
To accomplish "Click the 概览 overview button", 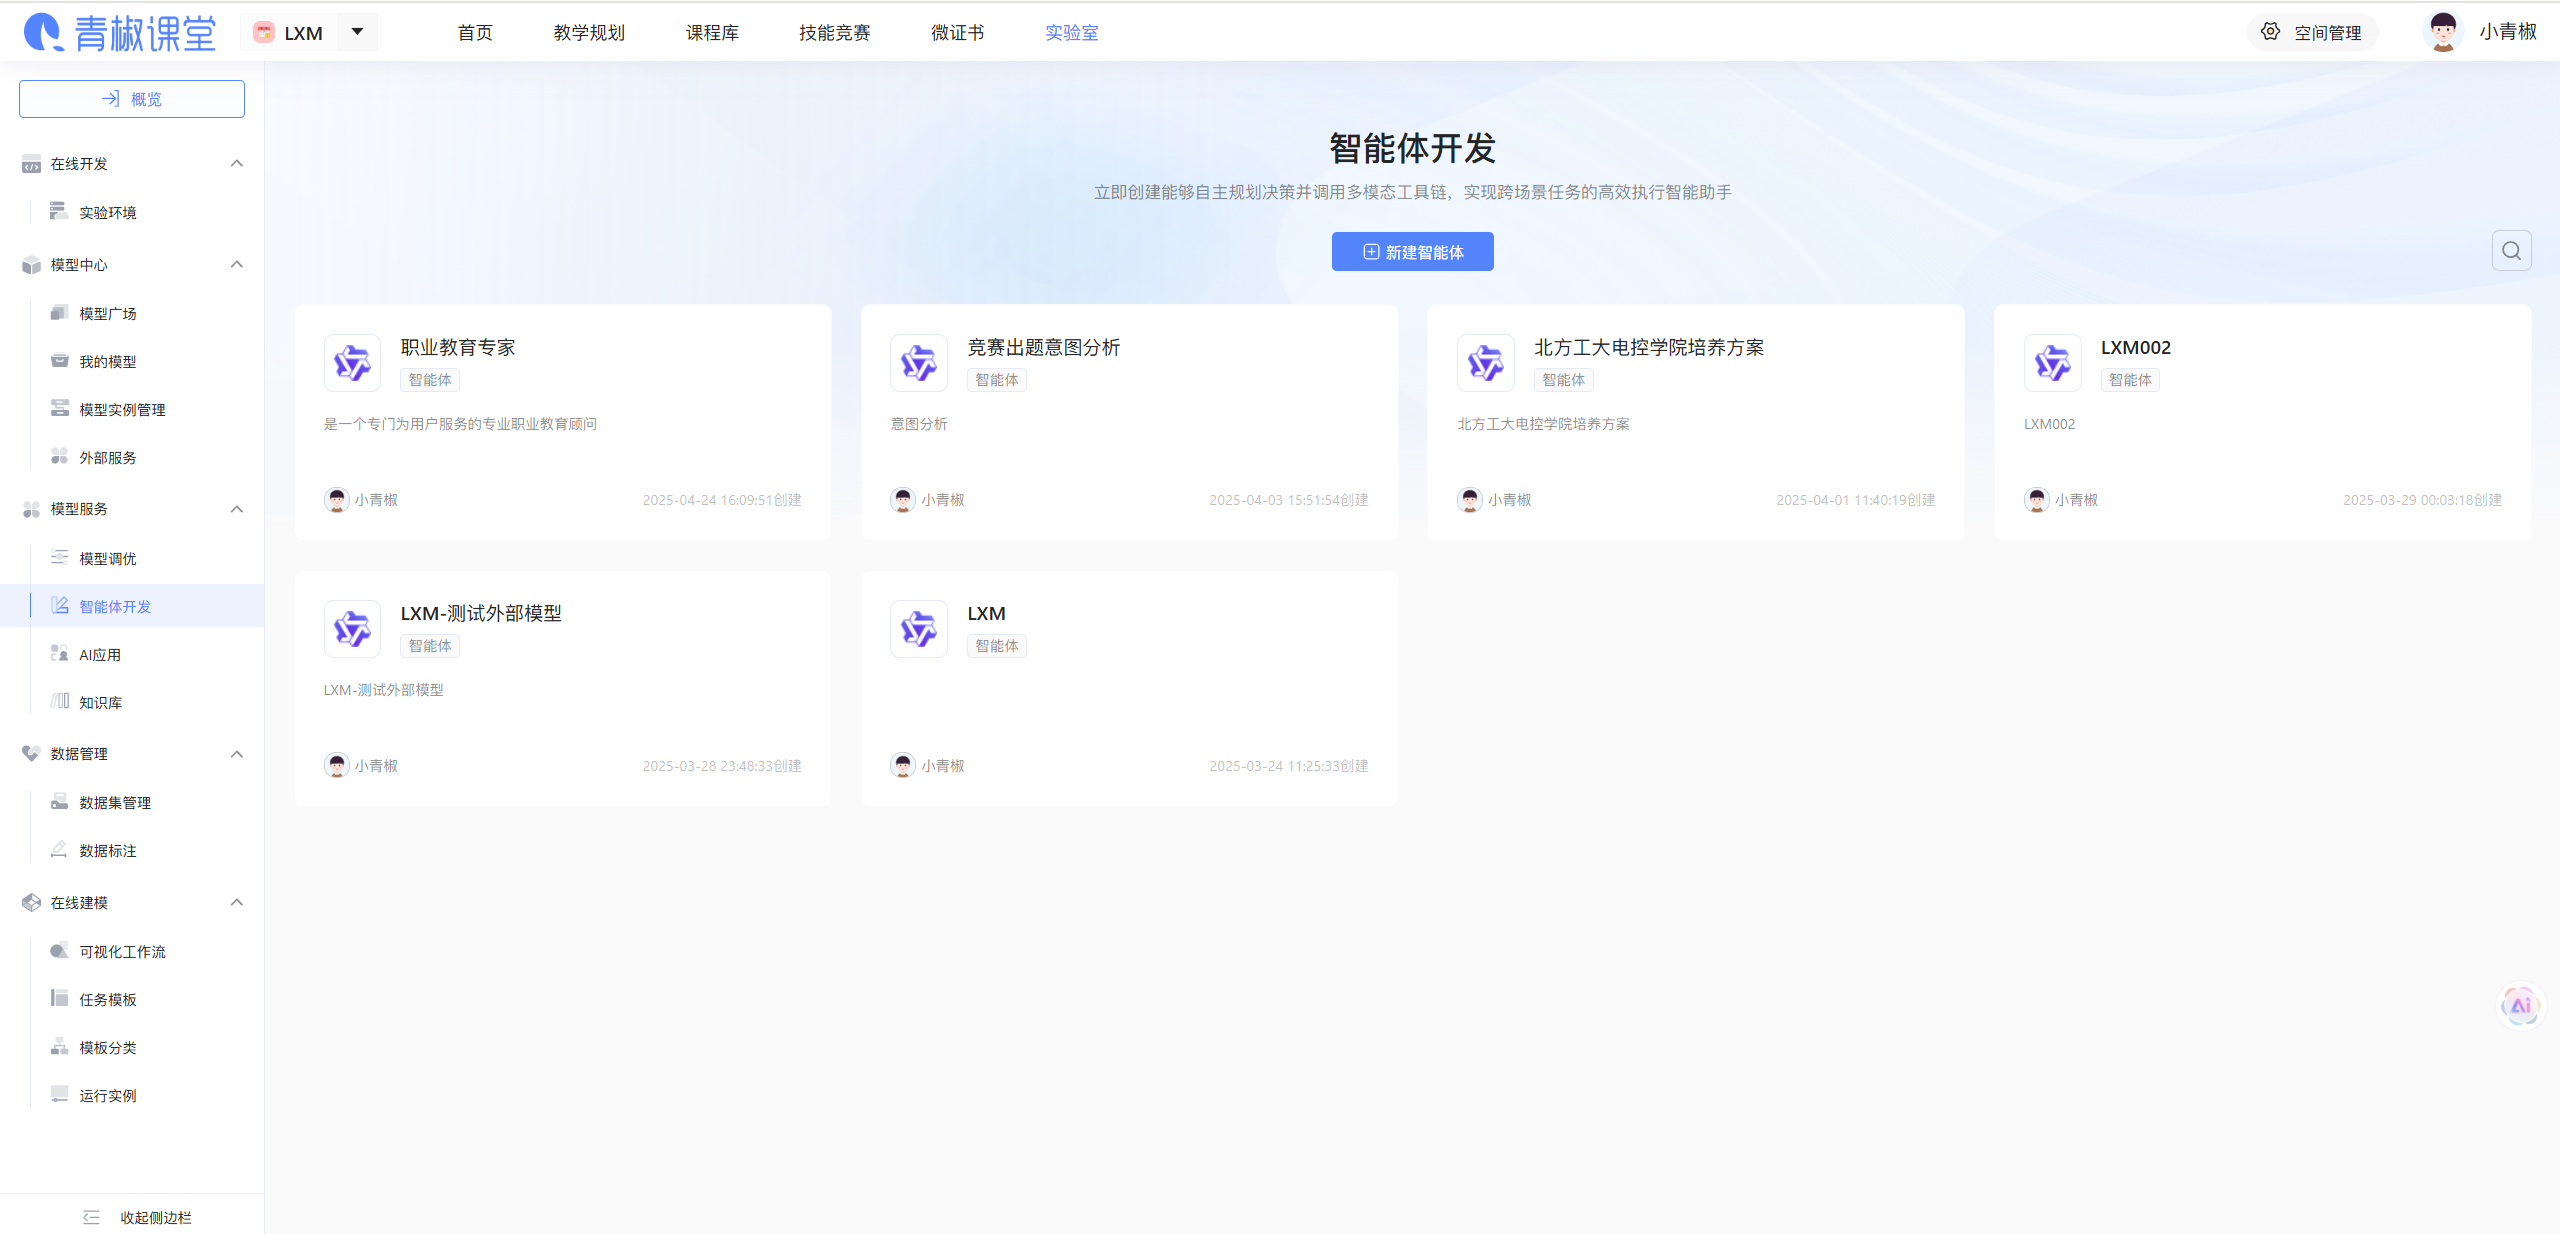I will [x=132, y=99].
